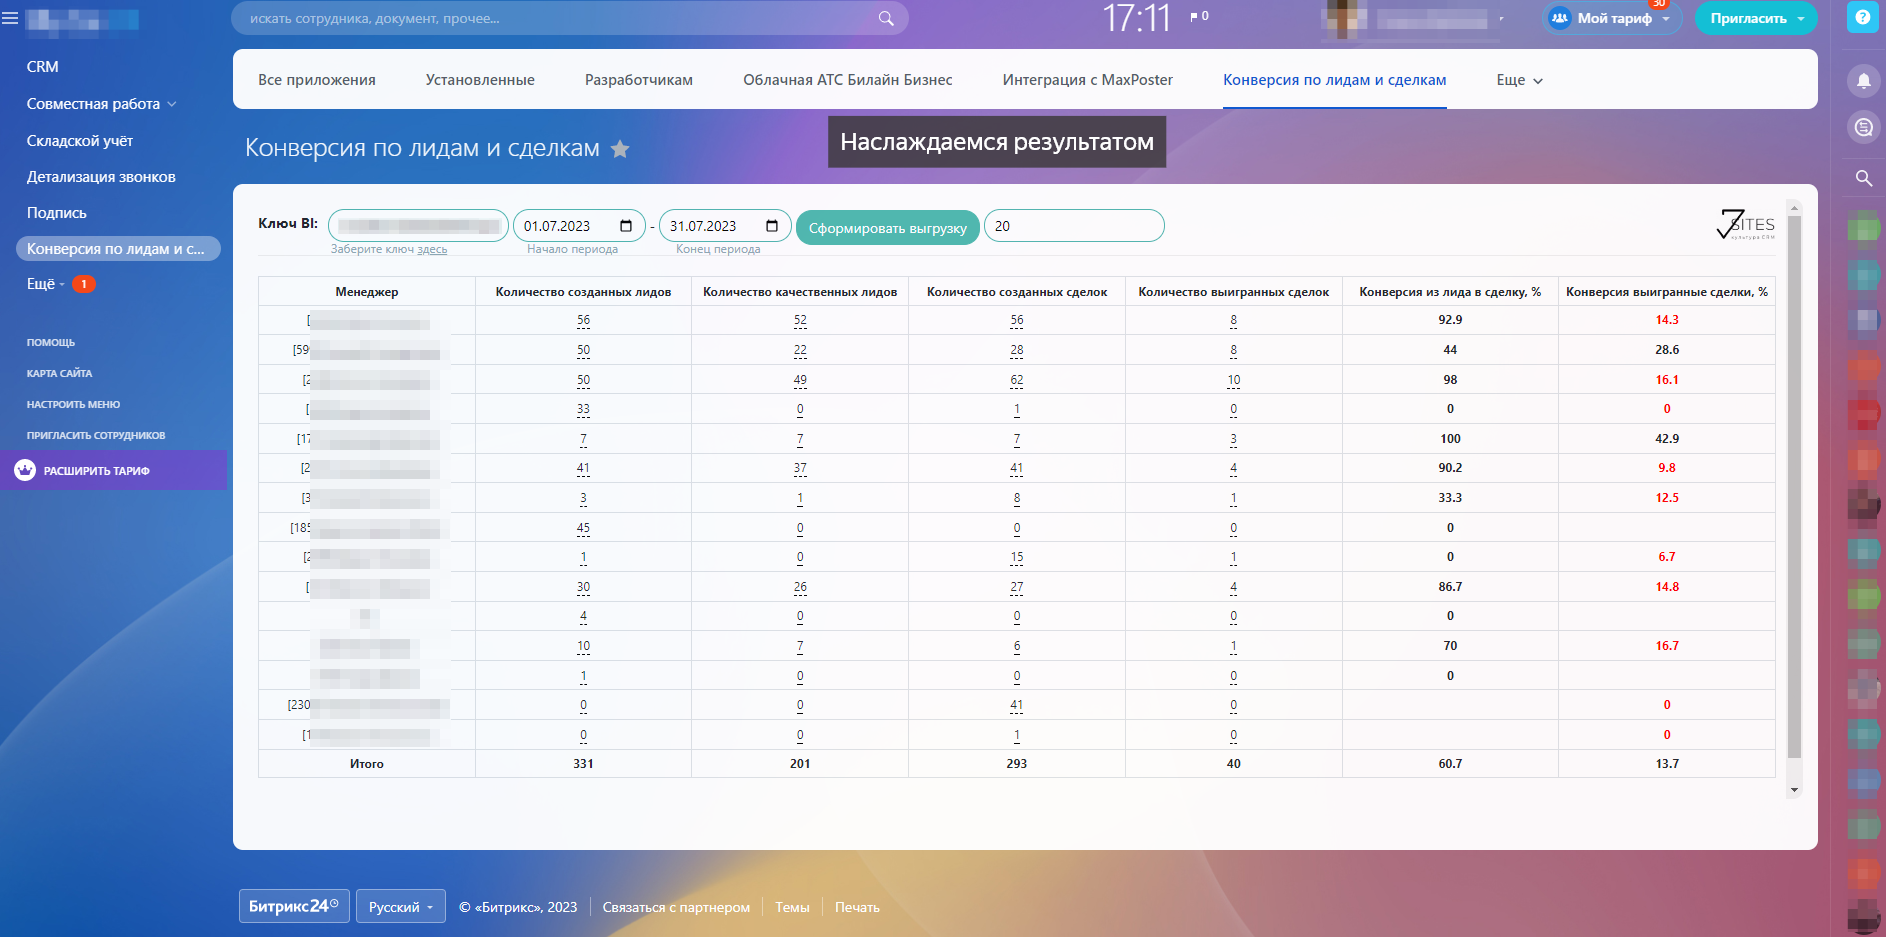This screenshot has height=937, width=1886.
Task: Open the chat messages icon in right sidebar
Action: 1863,127
